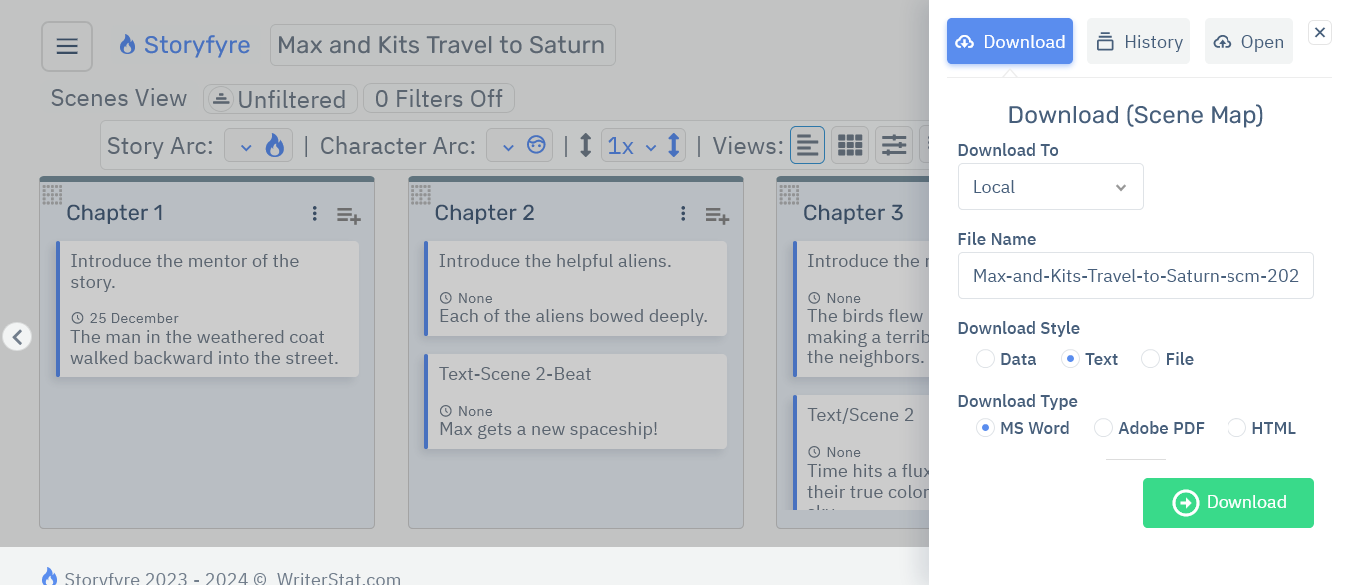Expand the Download To dropdown
Viewport: 1353px width, 585px height.
click(x=1050, y=187)
